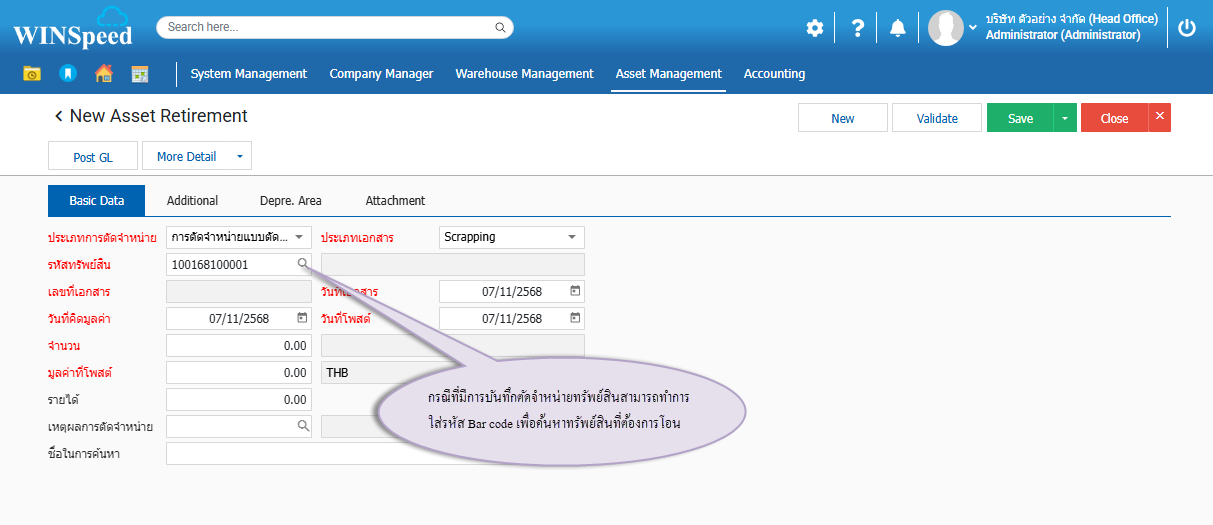This screenshot has width=1213, height=525.
Task: Select the Attachment tab
Action: [395, 200]
